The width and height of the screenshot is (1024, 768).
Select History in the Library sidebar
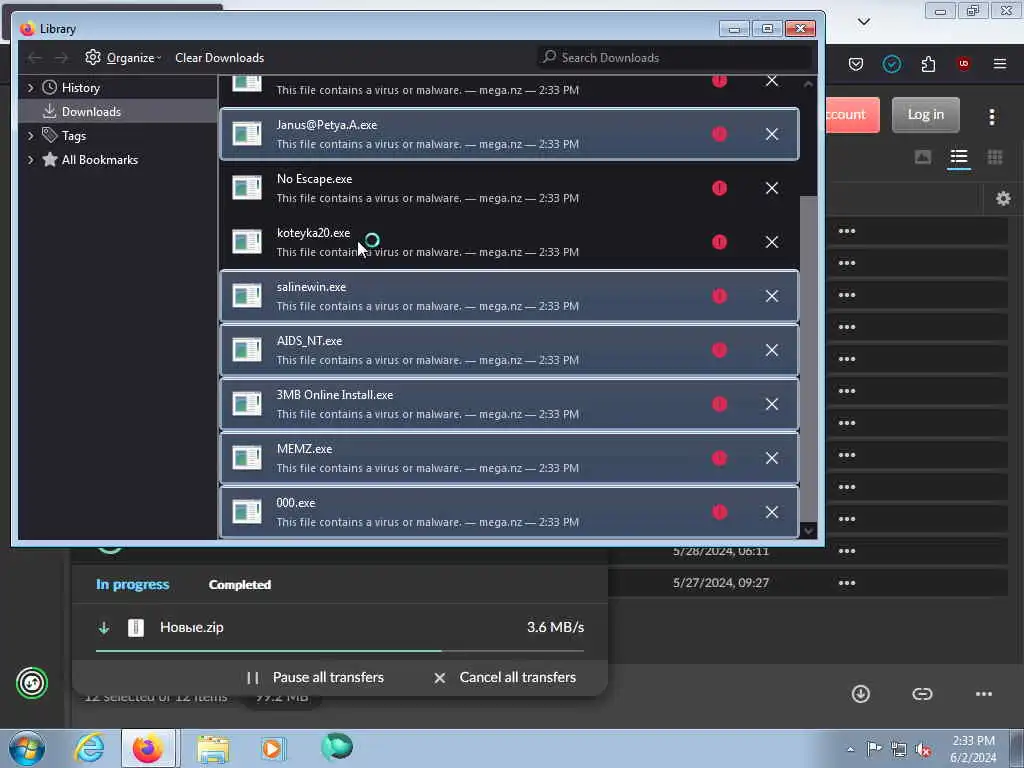click(x=80, y=88)
